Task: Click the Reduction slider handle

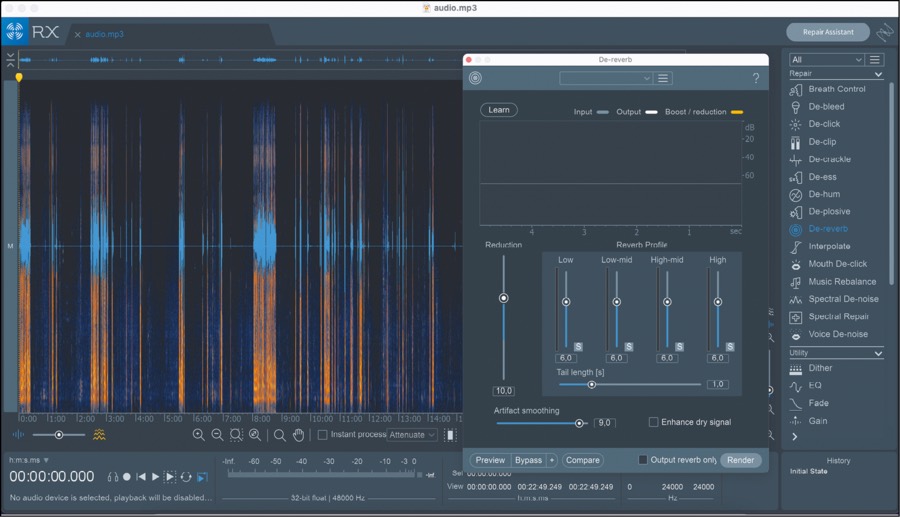Action: click(503, 298)
